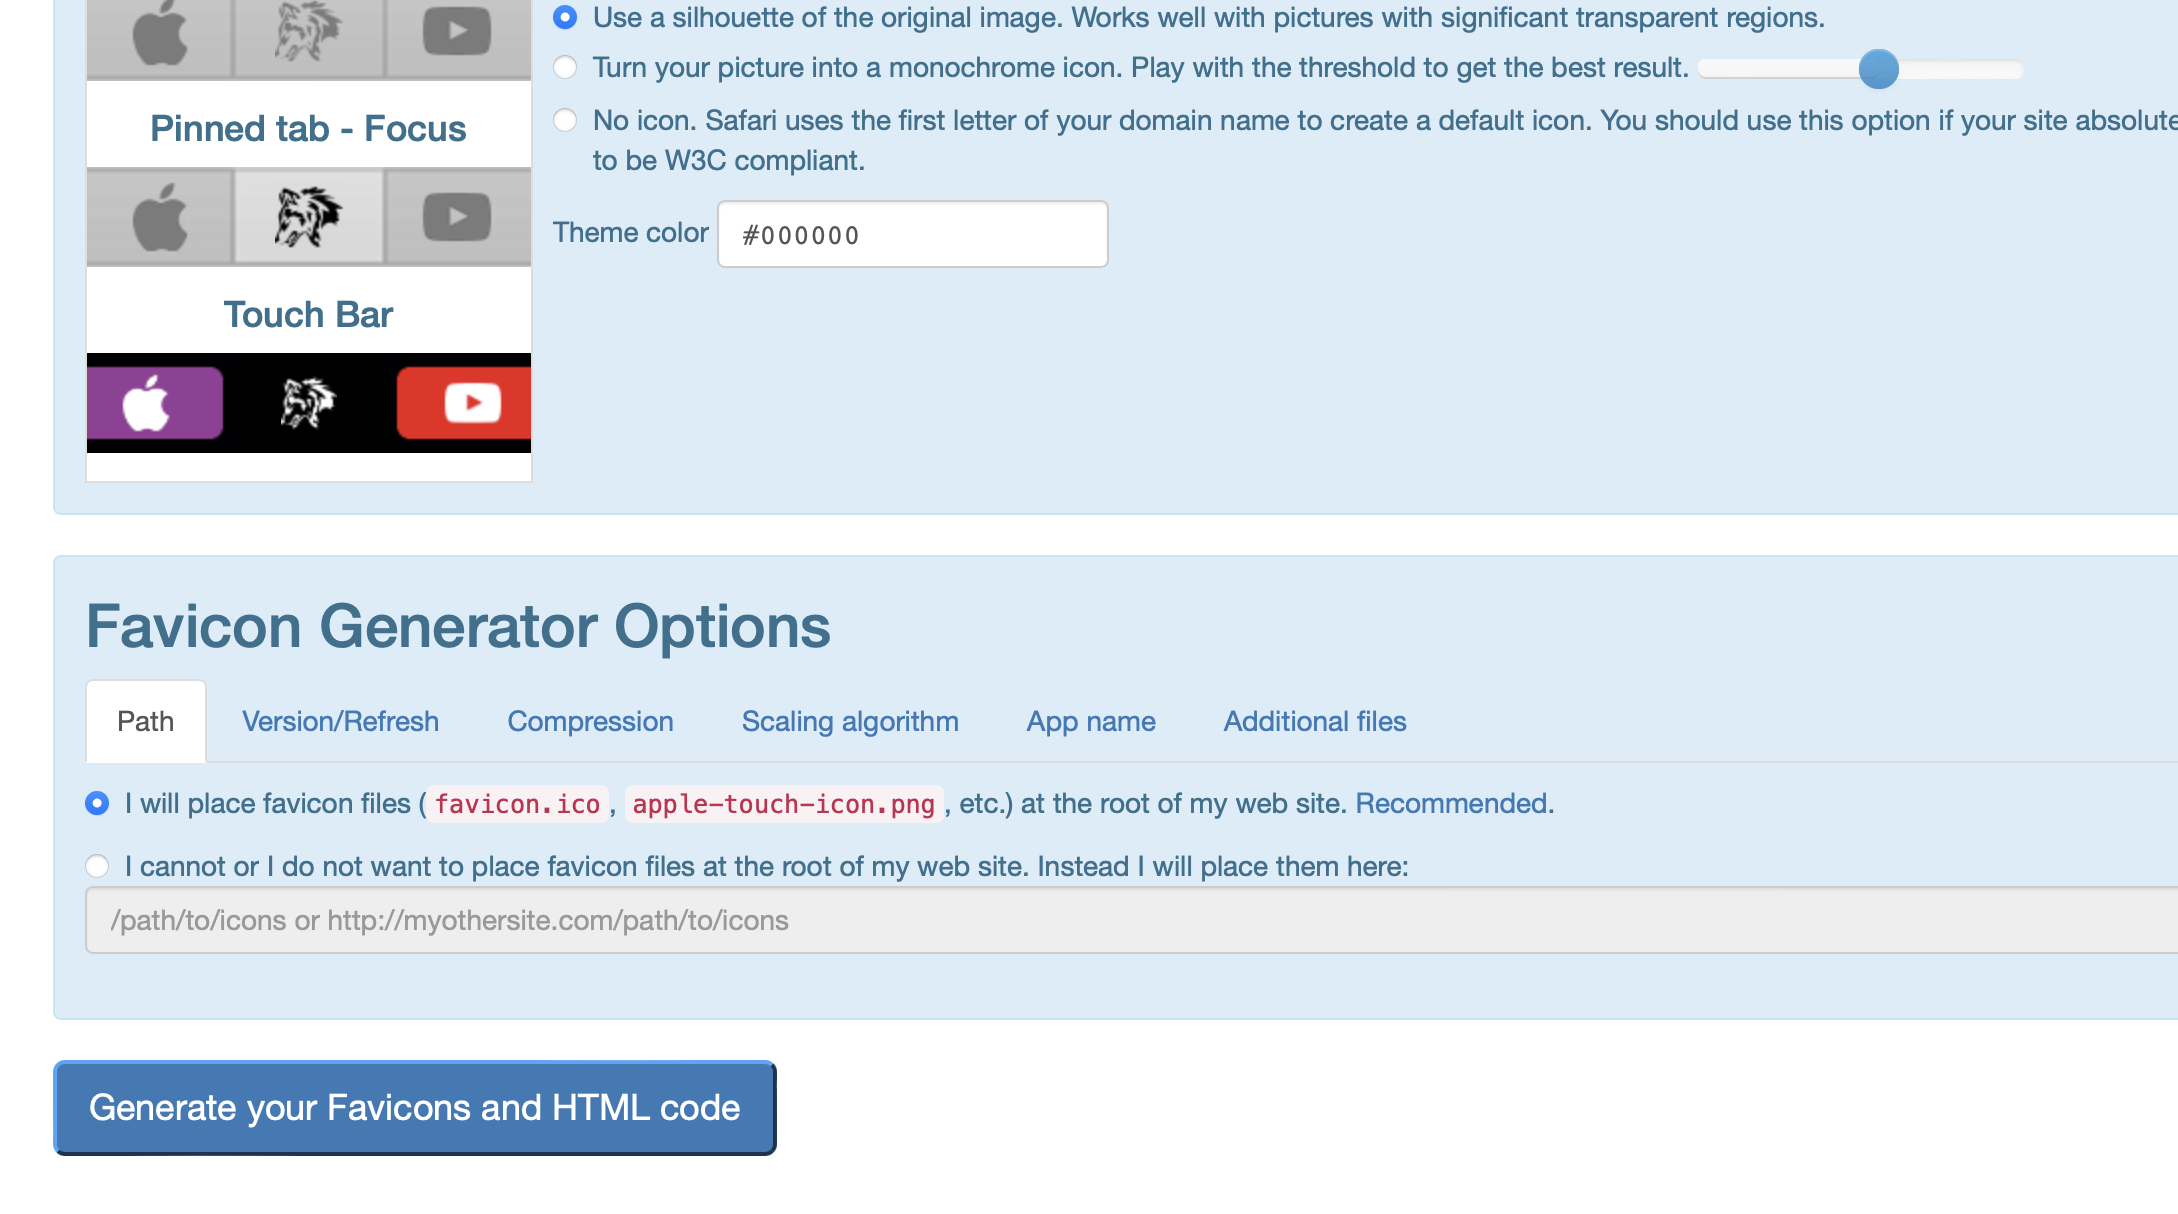The width and height of the screenshot is (2178, 1214).
Task: Click the Apple icon in Touch Bar
Action: click(154, 402)
